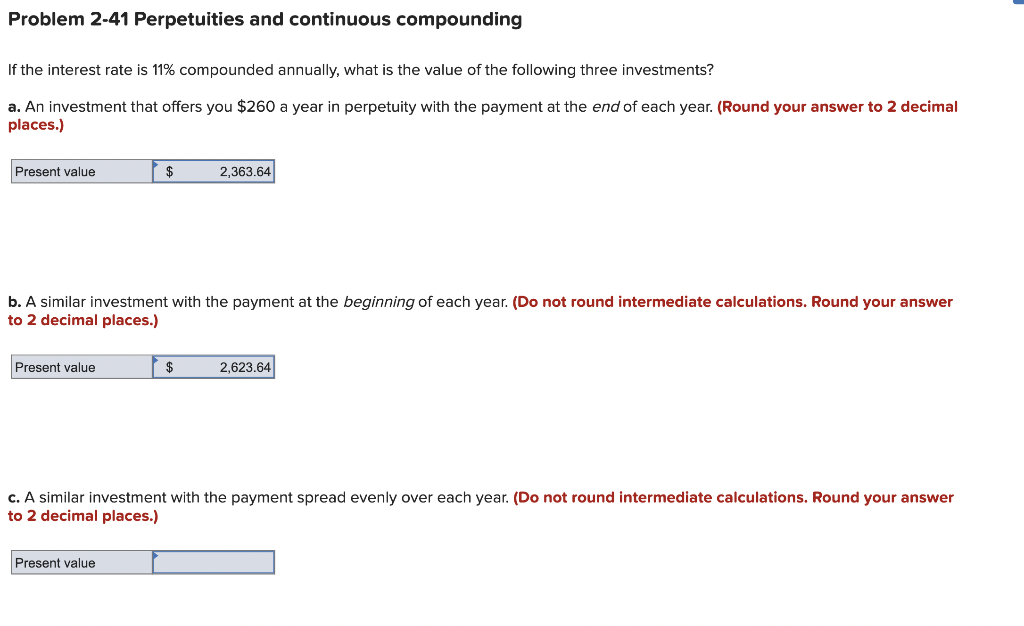Click the red rounding instruction in part a
The image size is (1024, 626).
point(837,106)
